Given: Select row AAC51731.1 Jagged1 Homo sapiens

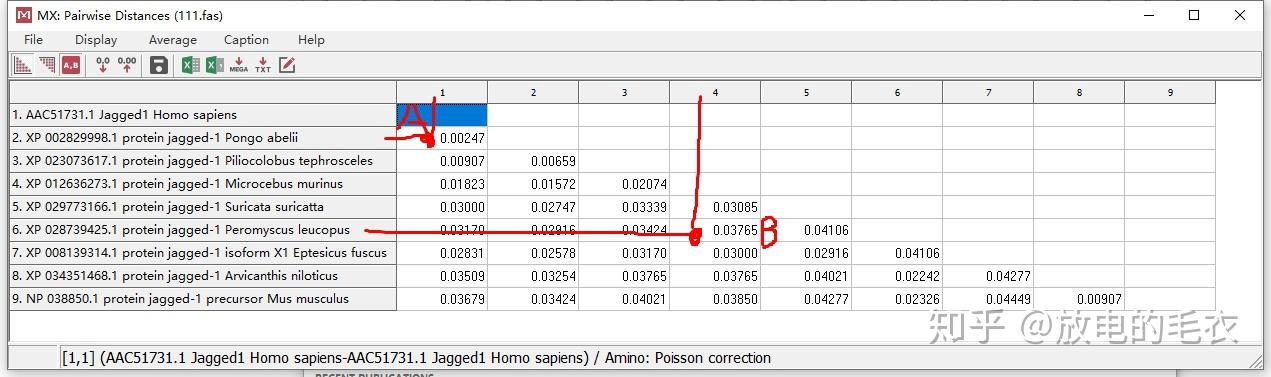Looking at the screenshot, I should [x=203, y=115].
